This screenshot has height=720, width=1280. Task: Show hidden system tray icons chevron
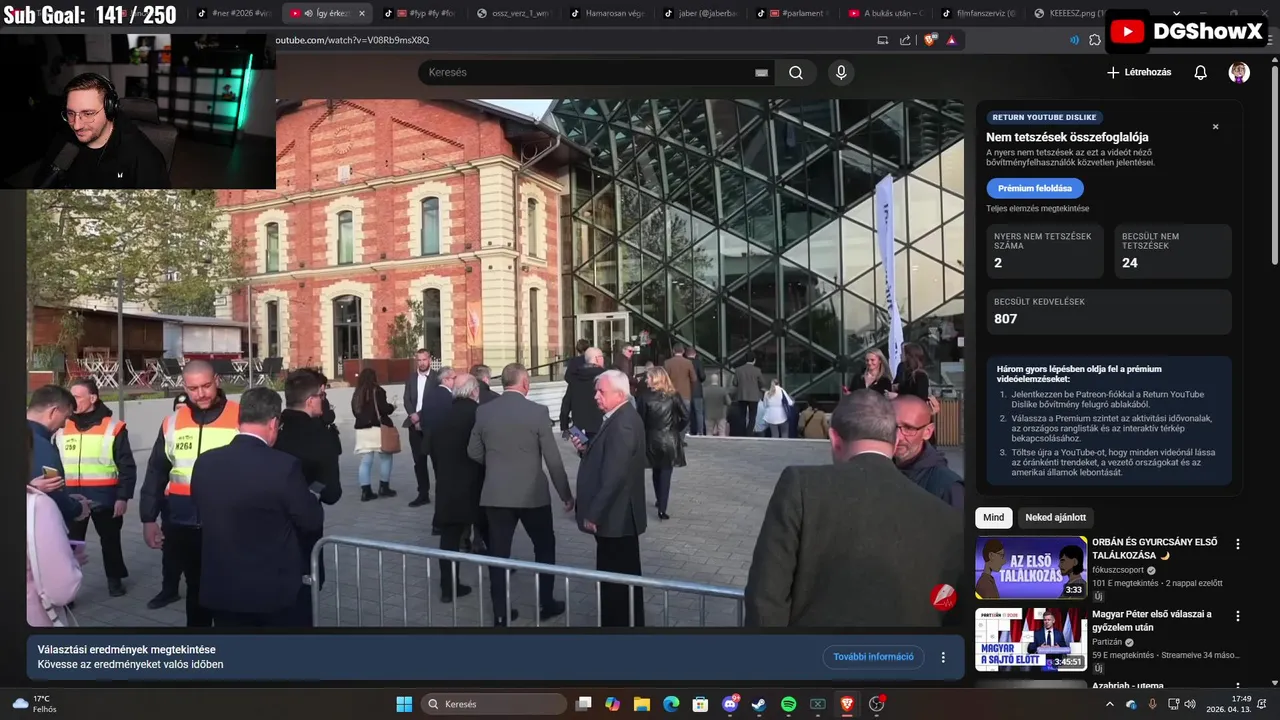click(x=1111, y=704)
